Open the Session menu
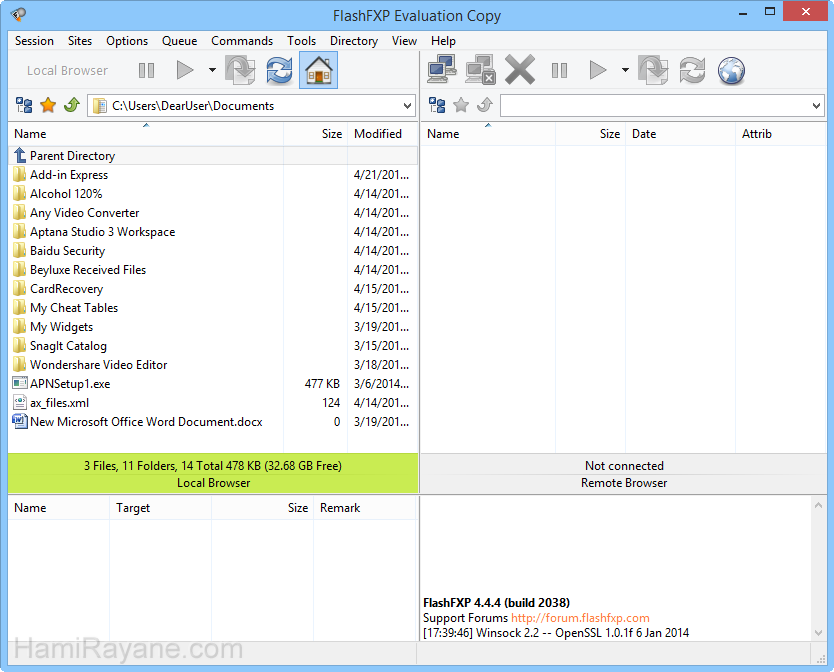Viewport: 834px width, 672px height. point(34,41)
